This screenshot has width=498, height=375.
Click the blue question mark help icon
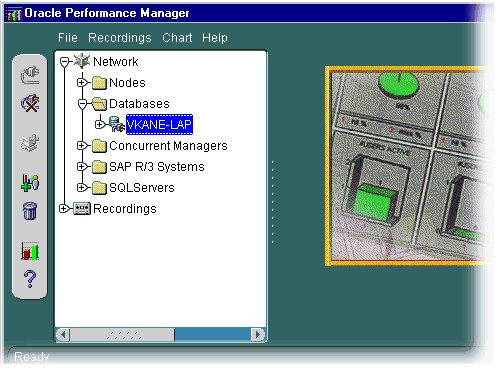(x=30, y=279)
